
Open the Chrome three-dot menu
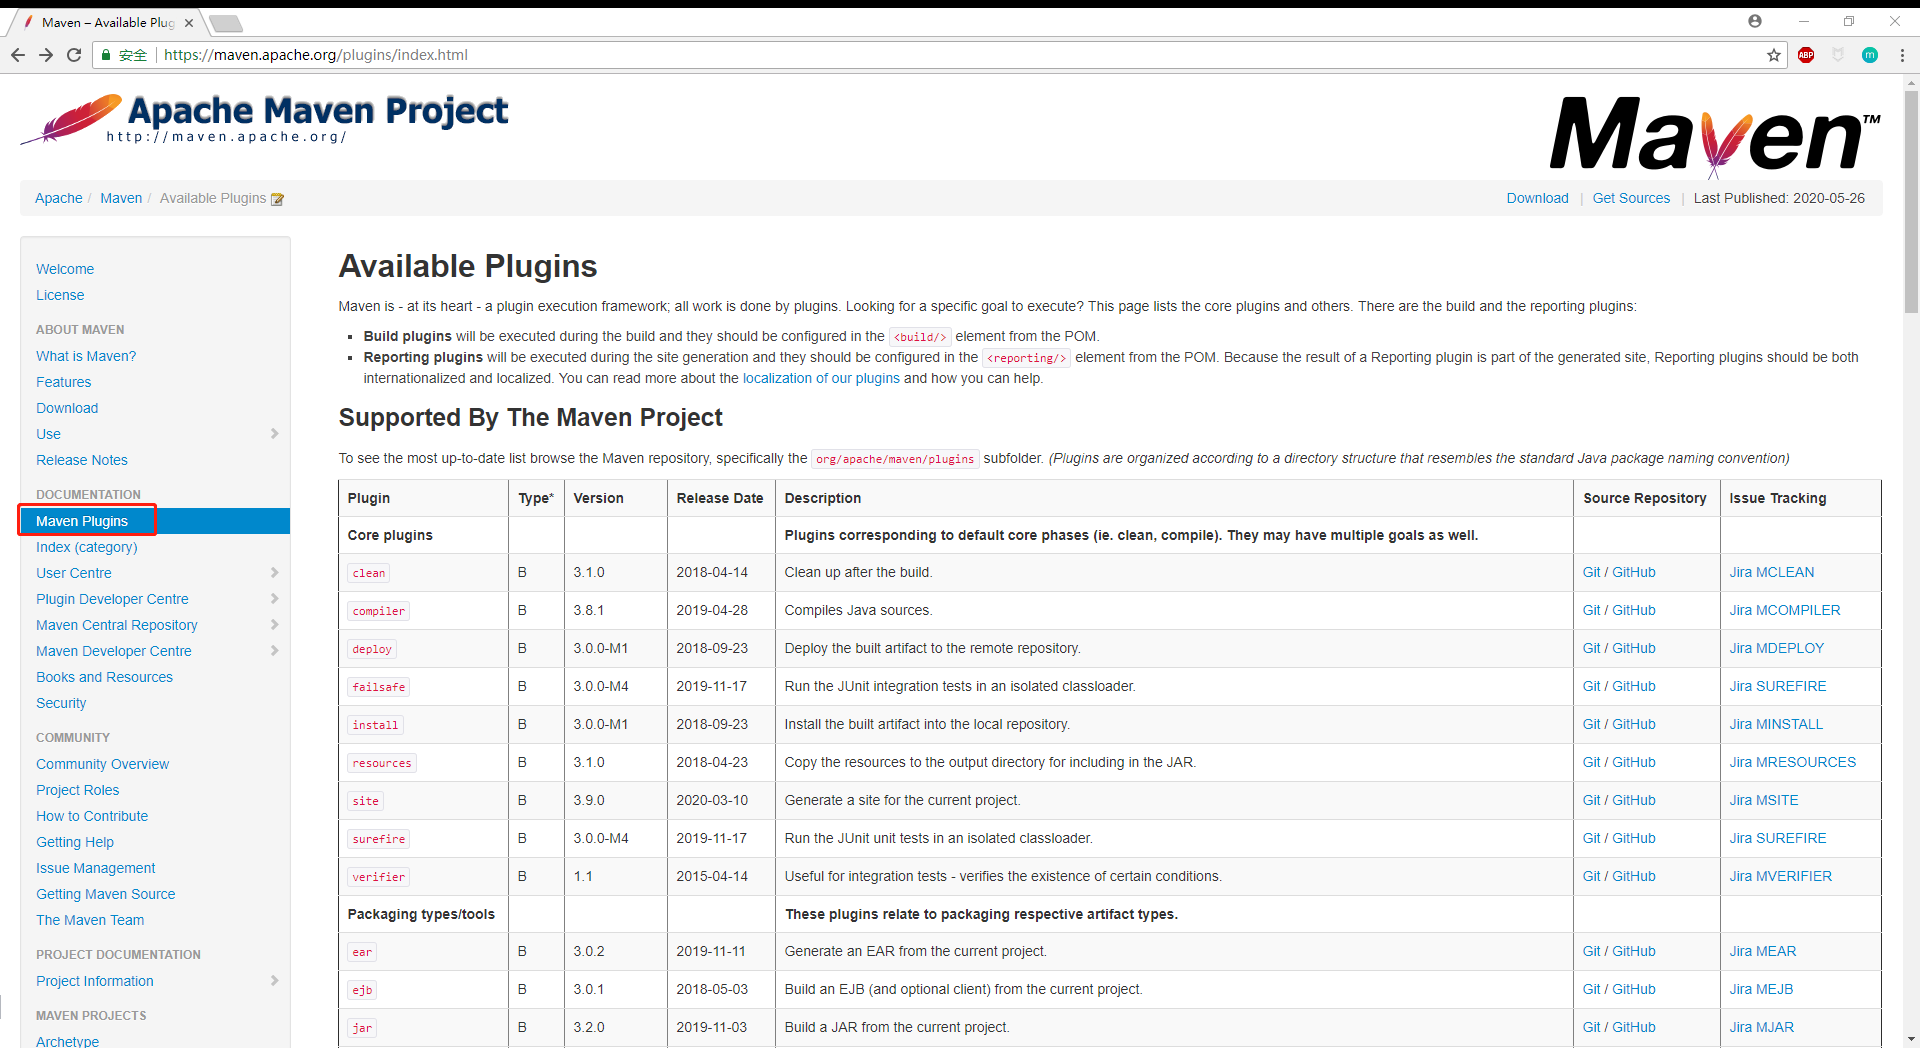click(x=1902, y=55)
